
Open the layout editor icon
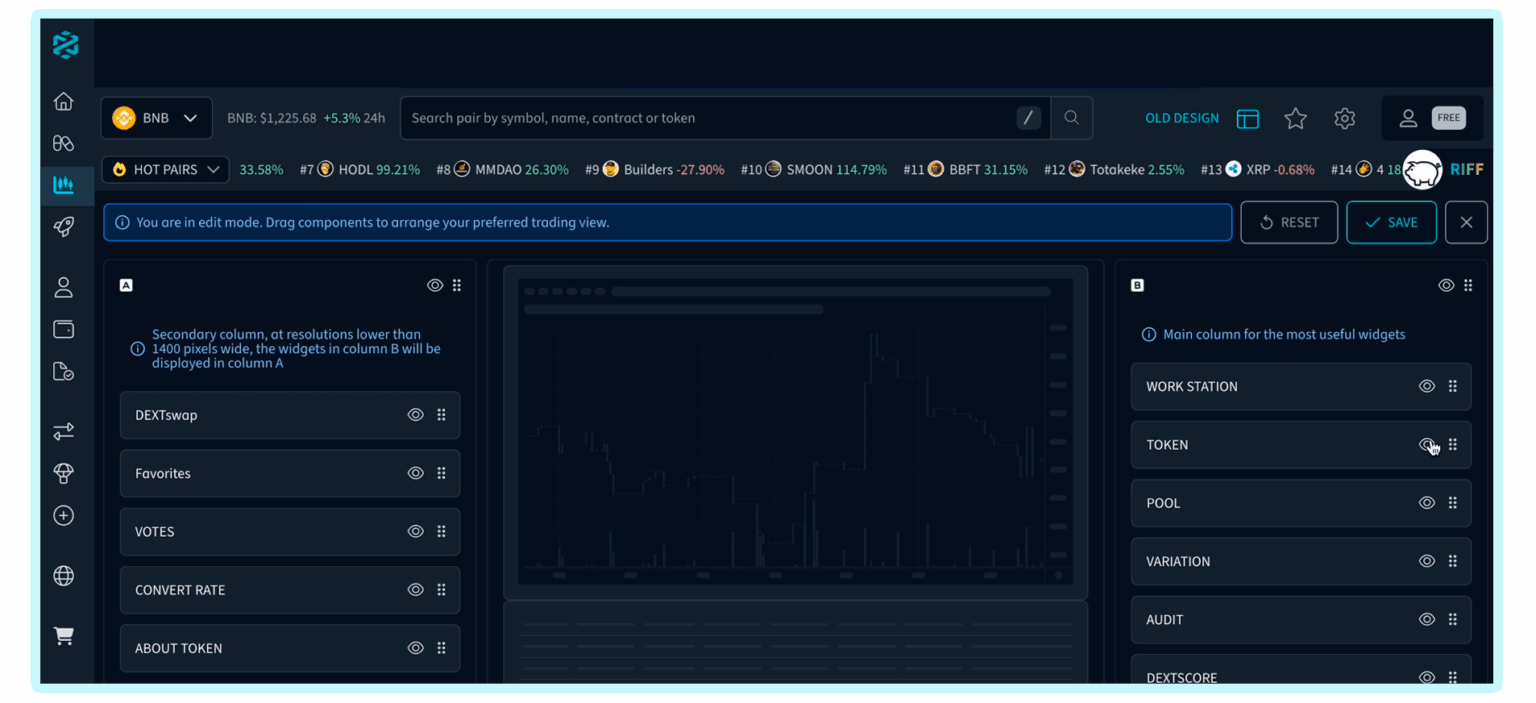click(x=1247, y=118)
